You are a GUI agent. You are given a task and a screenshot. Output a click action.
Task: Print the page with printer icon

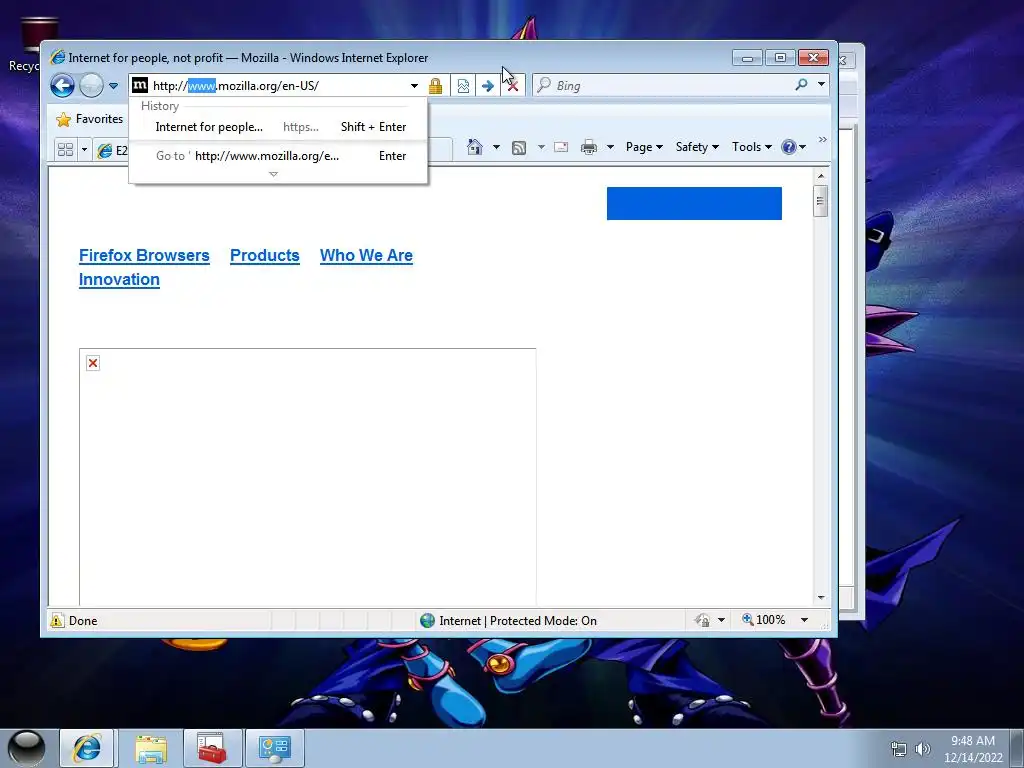coord(589,147)
